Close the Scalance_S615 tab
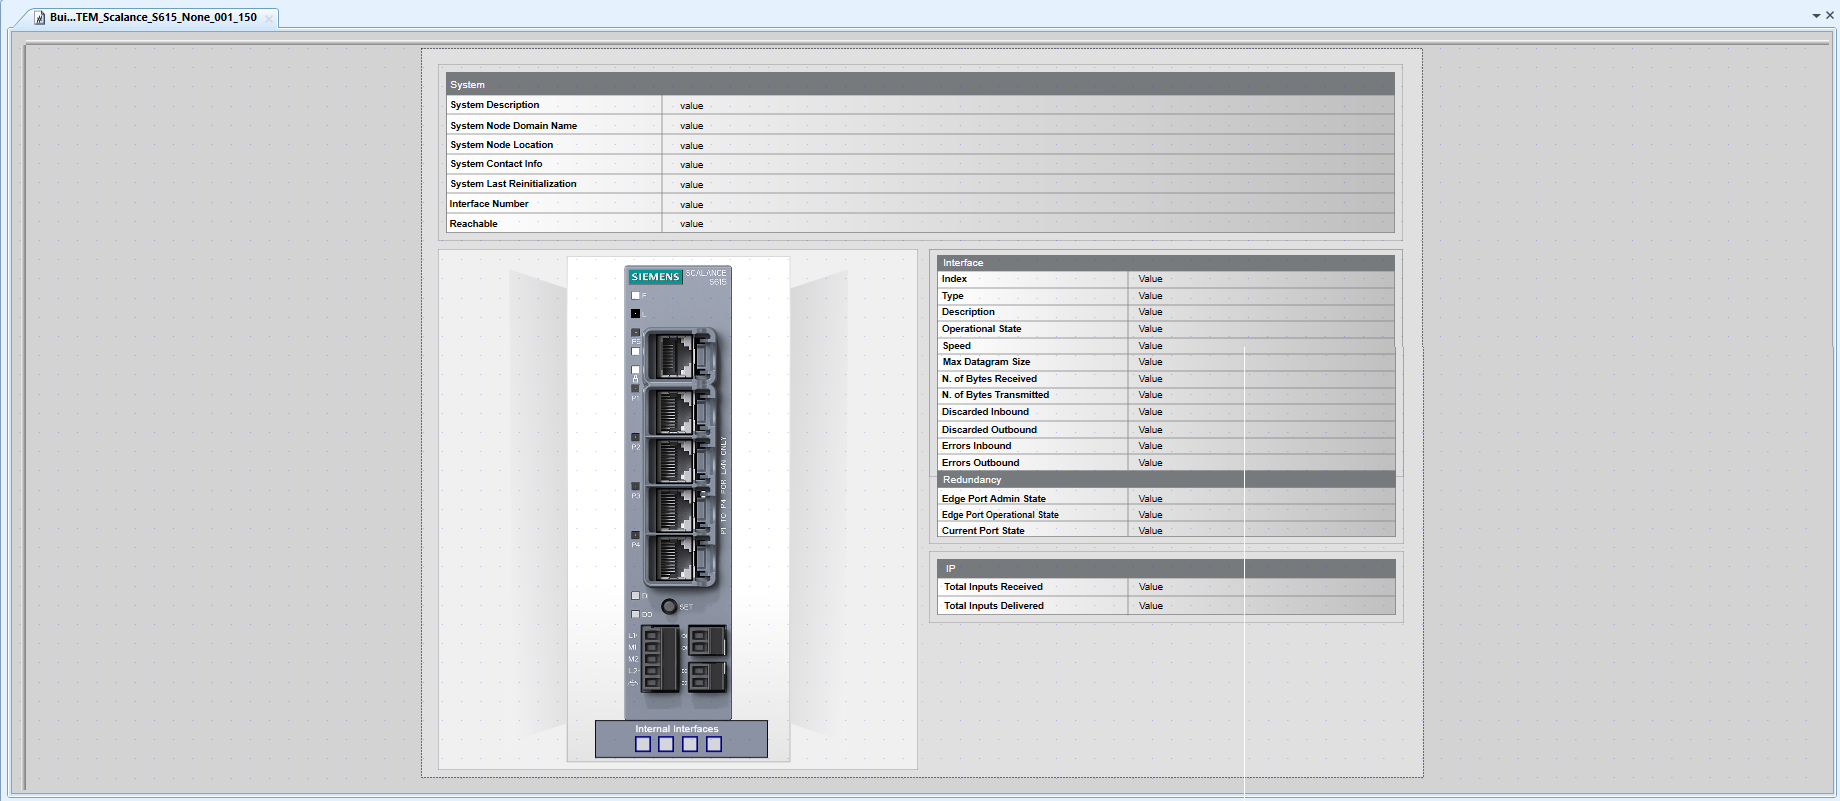The width and height of the screenshot is (1840, 801). [x=269, y=18]
